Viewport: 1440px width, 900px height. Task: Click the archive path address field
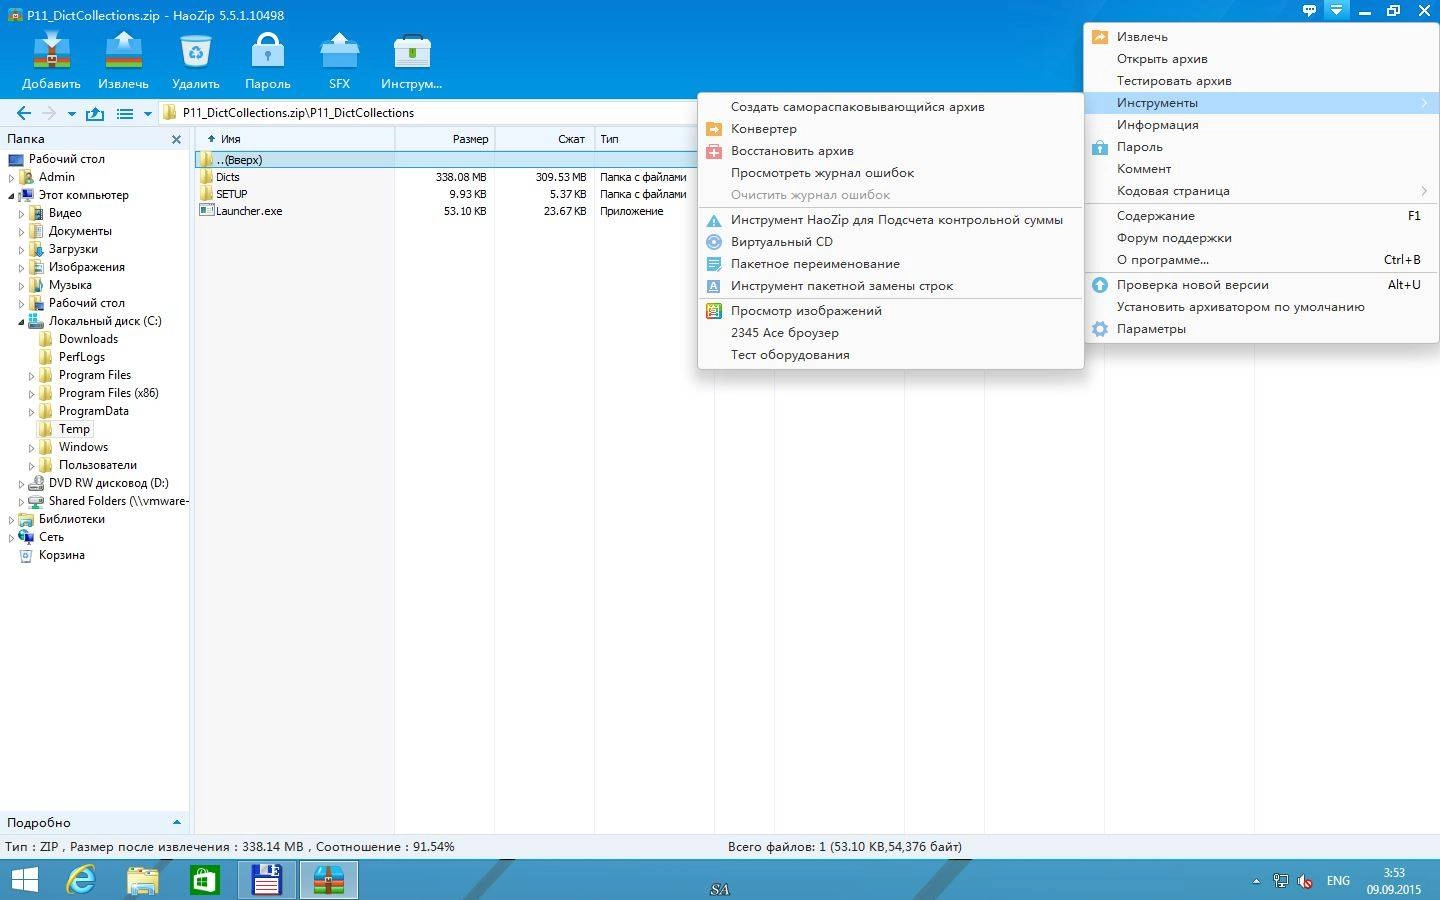coord(430,113)
